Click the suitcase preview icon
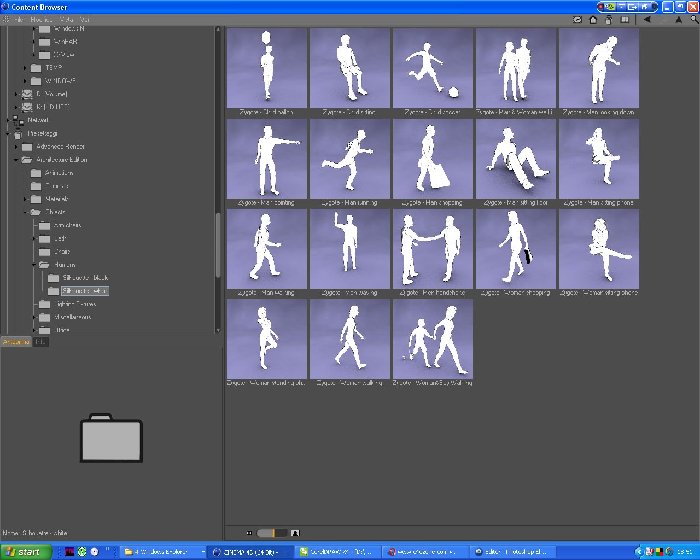 click(x=111, y=438)
